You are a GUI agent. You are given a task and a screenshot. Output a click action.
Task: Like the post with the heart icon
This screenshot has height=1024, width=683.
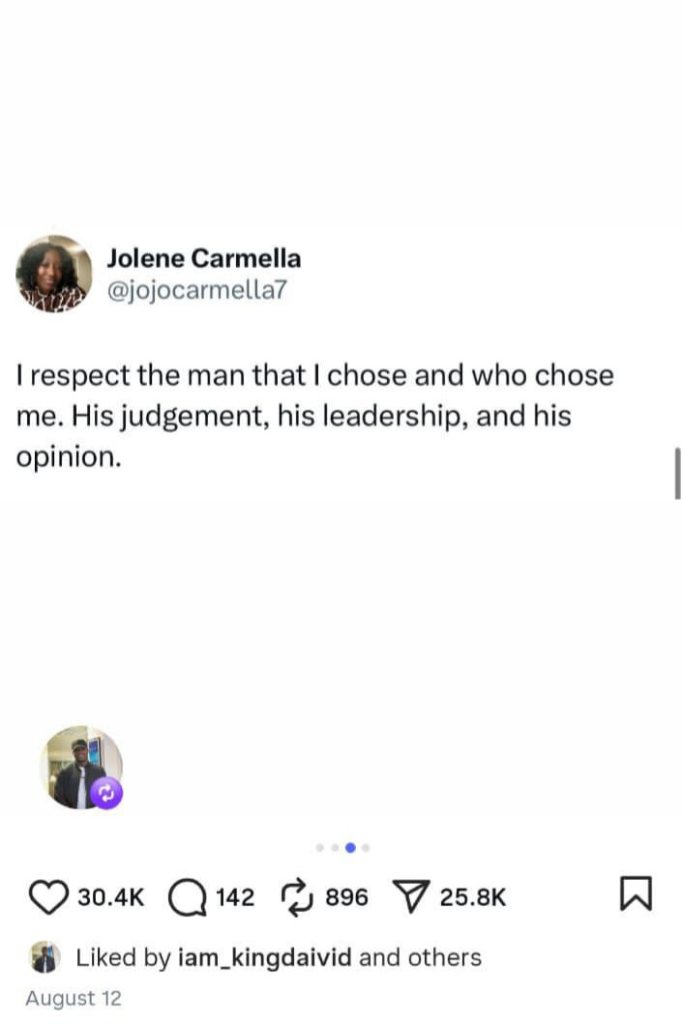coord(48,897)
